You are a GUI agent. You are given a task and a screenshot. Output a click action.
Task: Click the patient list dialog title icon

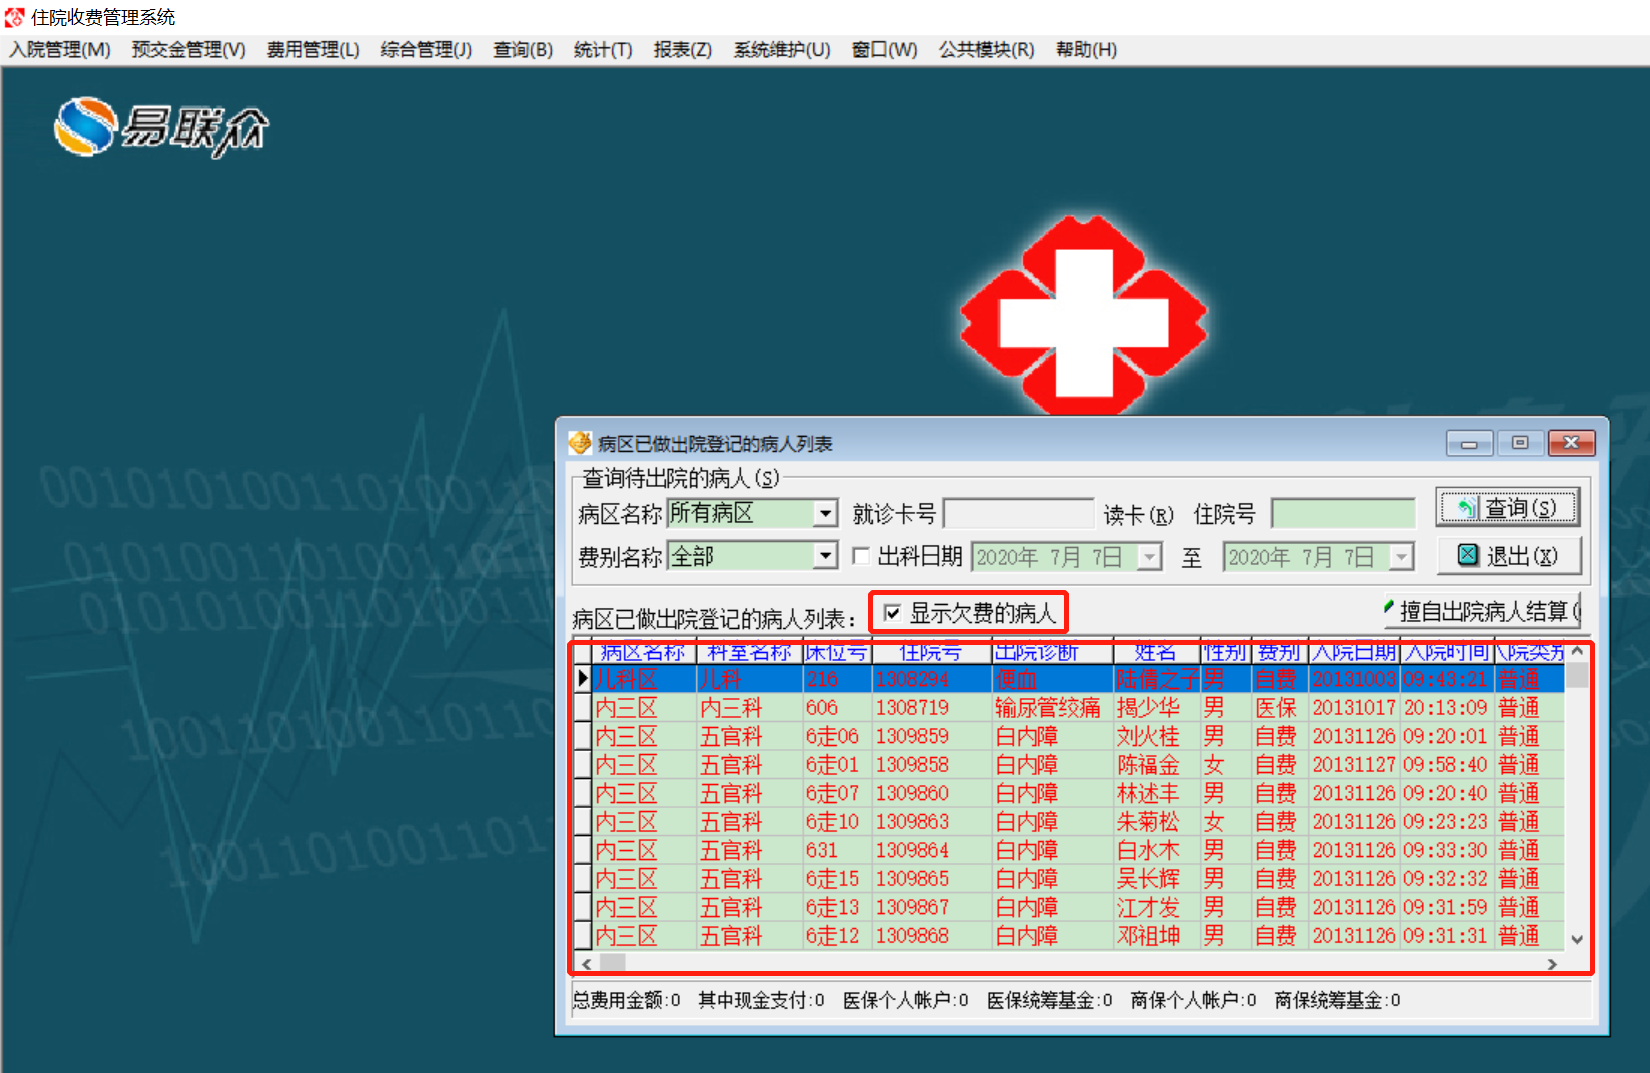pos(580,442)
